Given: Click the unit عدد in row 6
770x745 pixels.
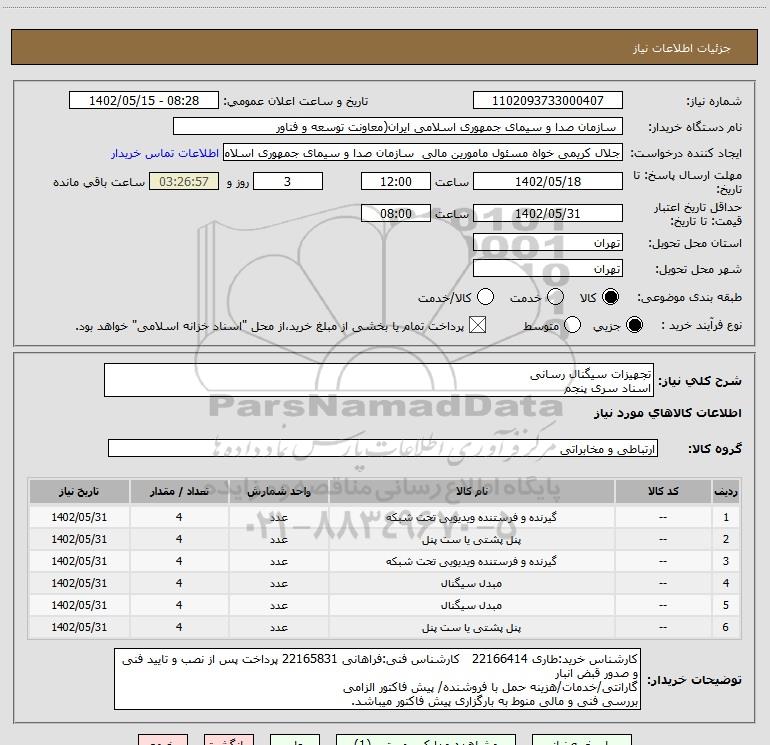Looking at the screenshot, I should pyautogui.click(x=278, y=628).
